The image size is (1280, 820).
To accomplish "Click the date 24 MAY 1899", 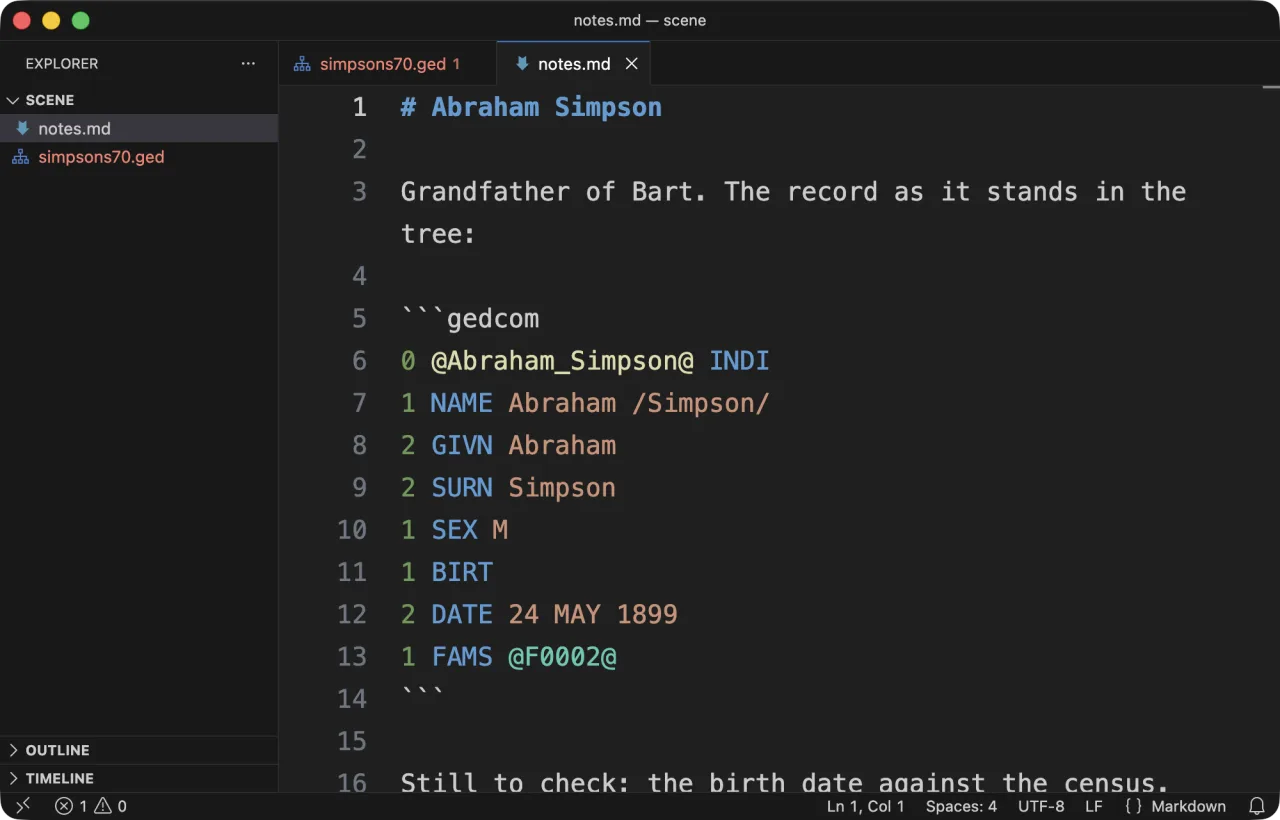I will pyautogui.click(x=593, y=614).
